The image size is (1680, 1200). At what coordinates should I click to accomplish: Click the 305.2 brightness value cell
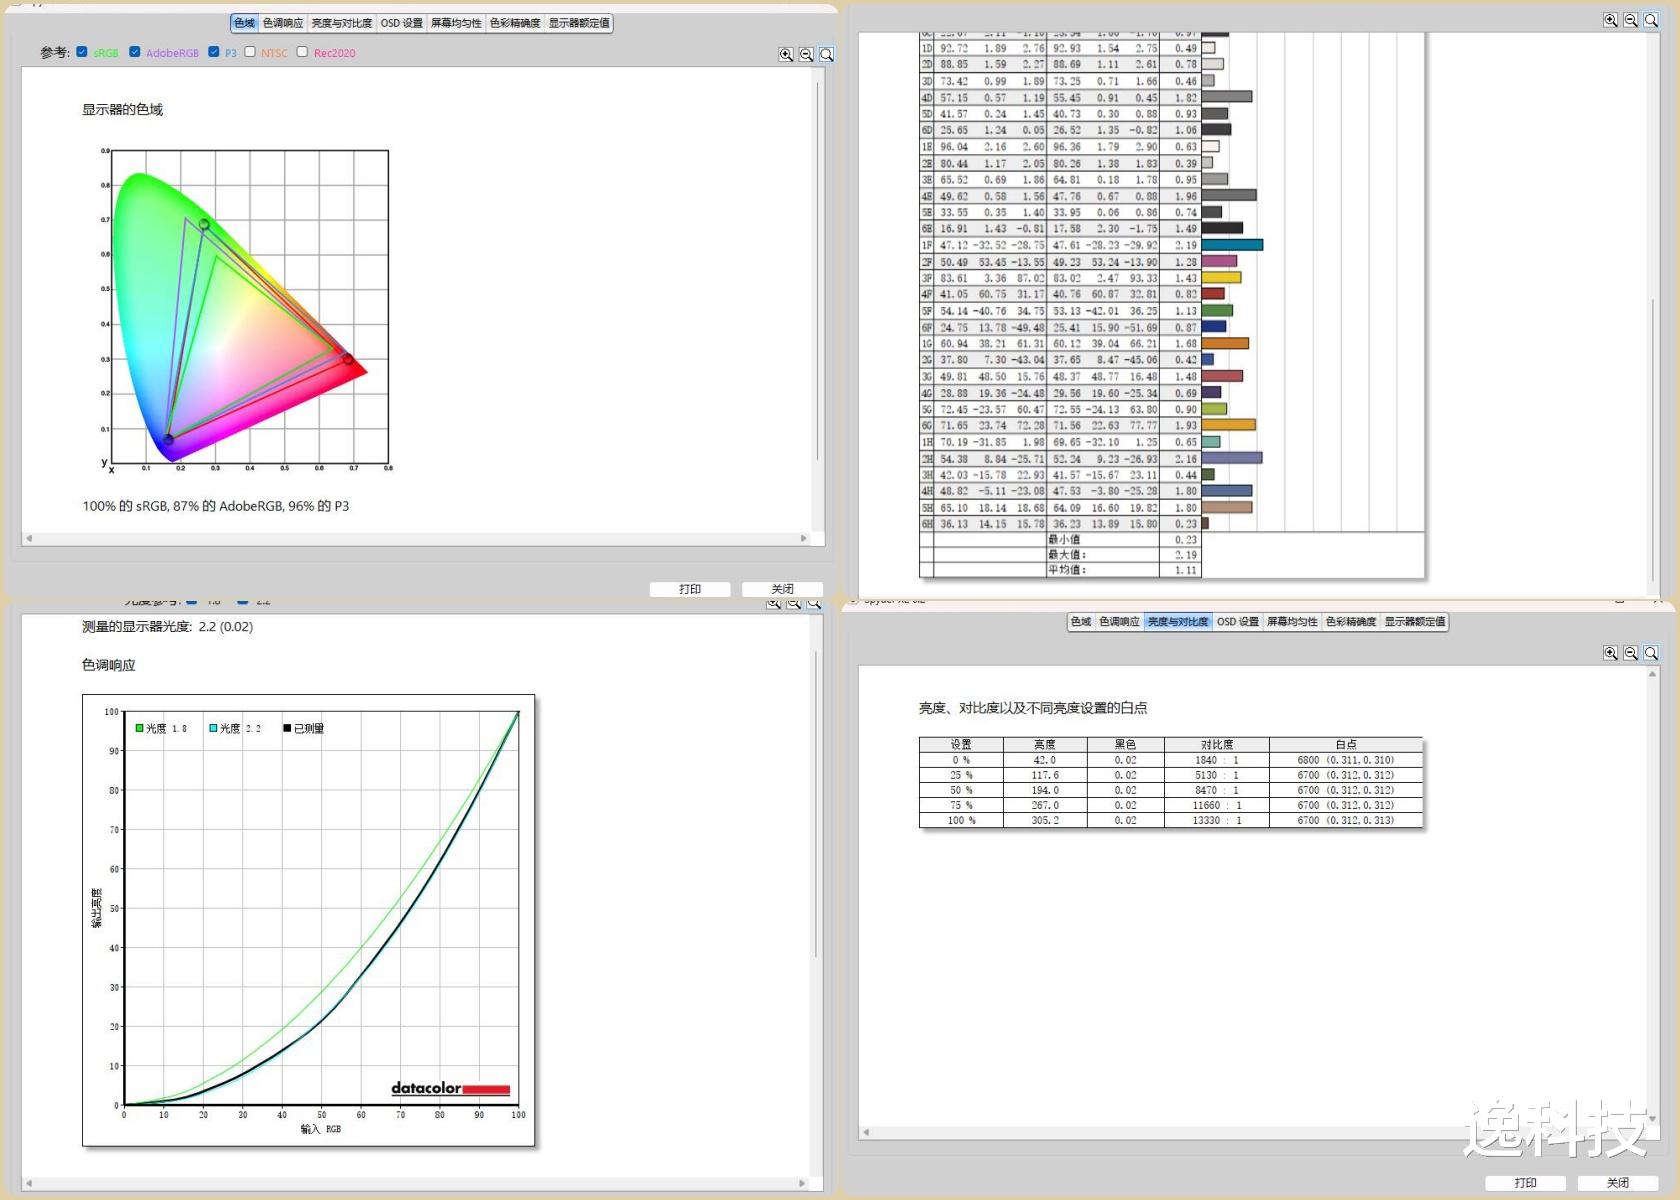[x=1045, y=820]
